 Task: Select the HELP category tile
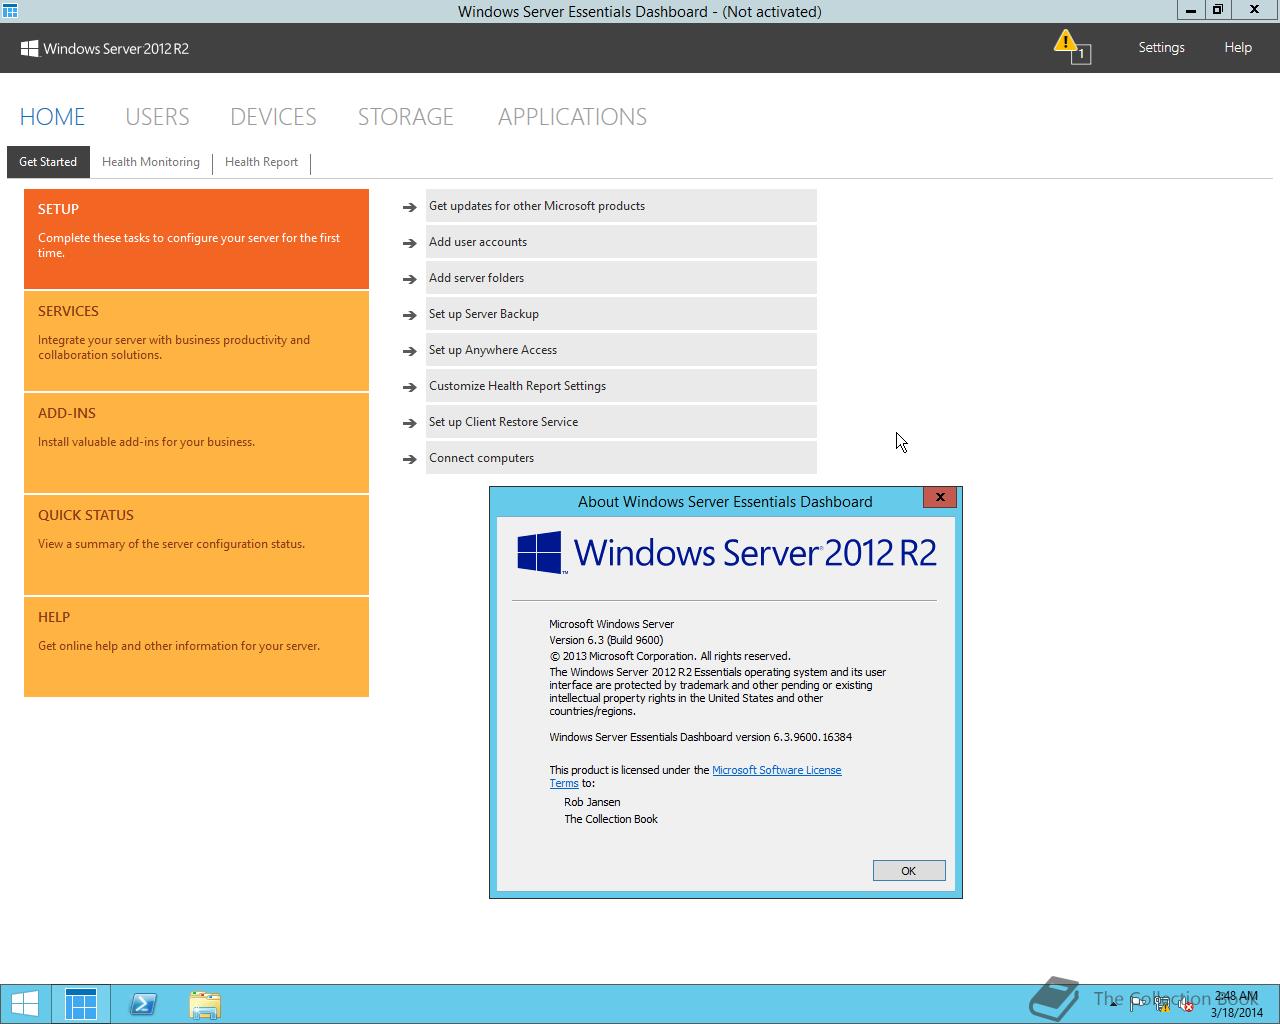(x=196, y=647)
